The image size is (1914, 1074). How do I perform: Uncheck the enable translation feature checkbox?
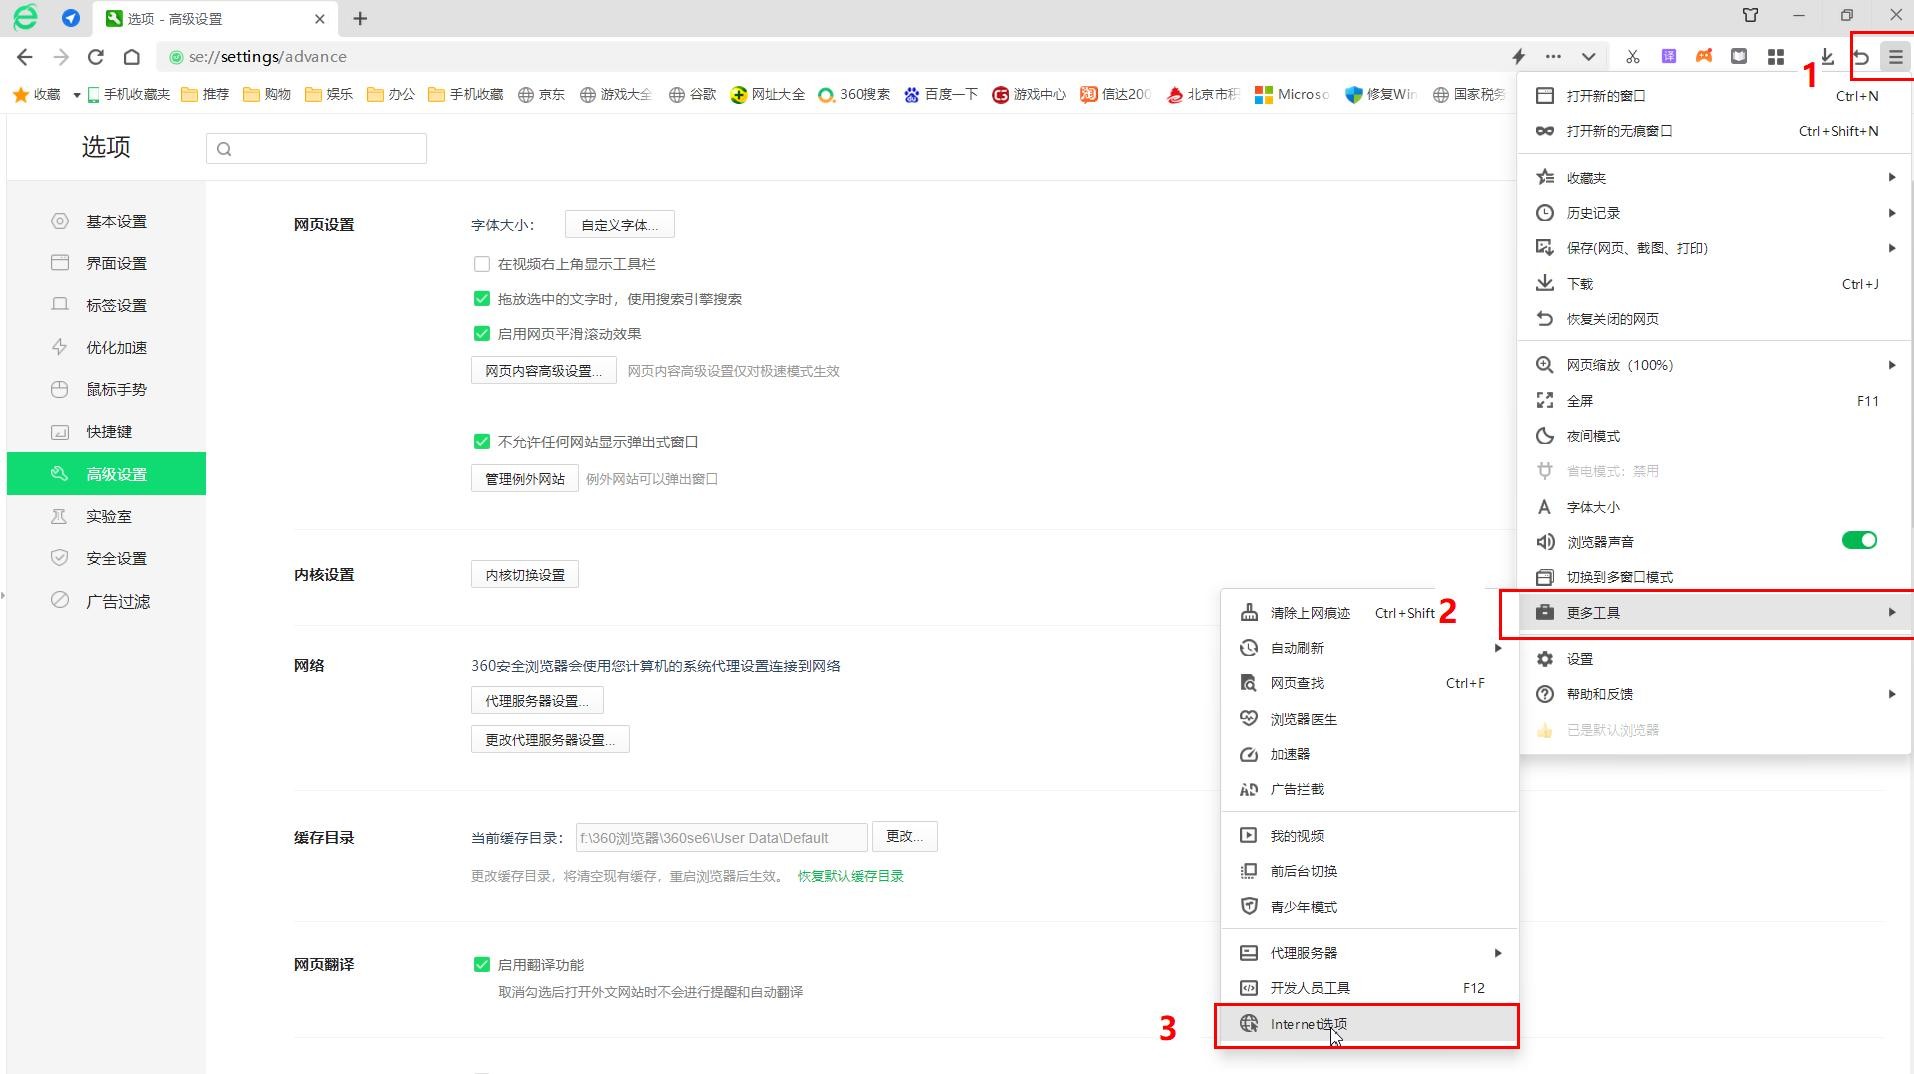click(482, 965)
